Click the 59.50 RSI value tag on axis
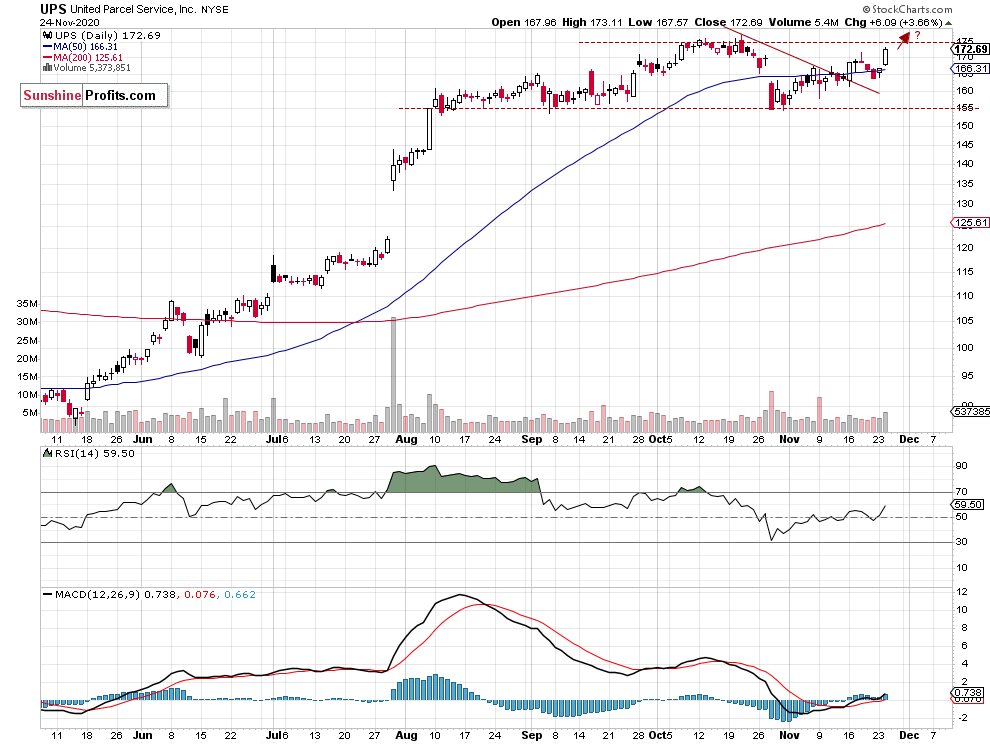This screenshot has height=744, width=990. point(968,504)
